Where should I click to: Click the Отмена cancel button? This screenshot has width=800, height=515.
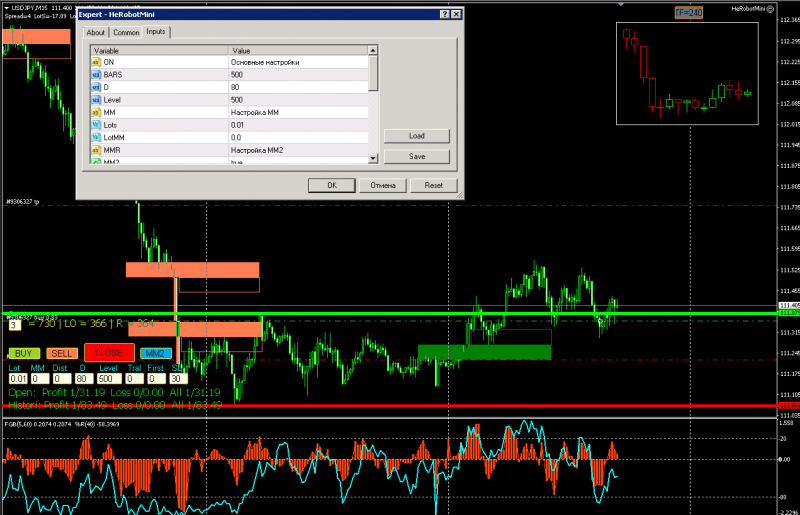383,185
